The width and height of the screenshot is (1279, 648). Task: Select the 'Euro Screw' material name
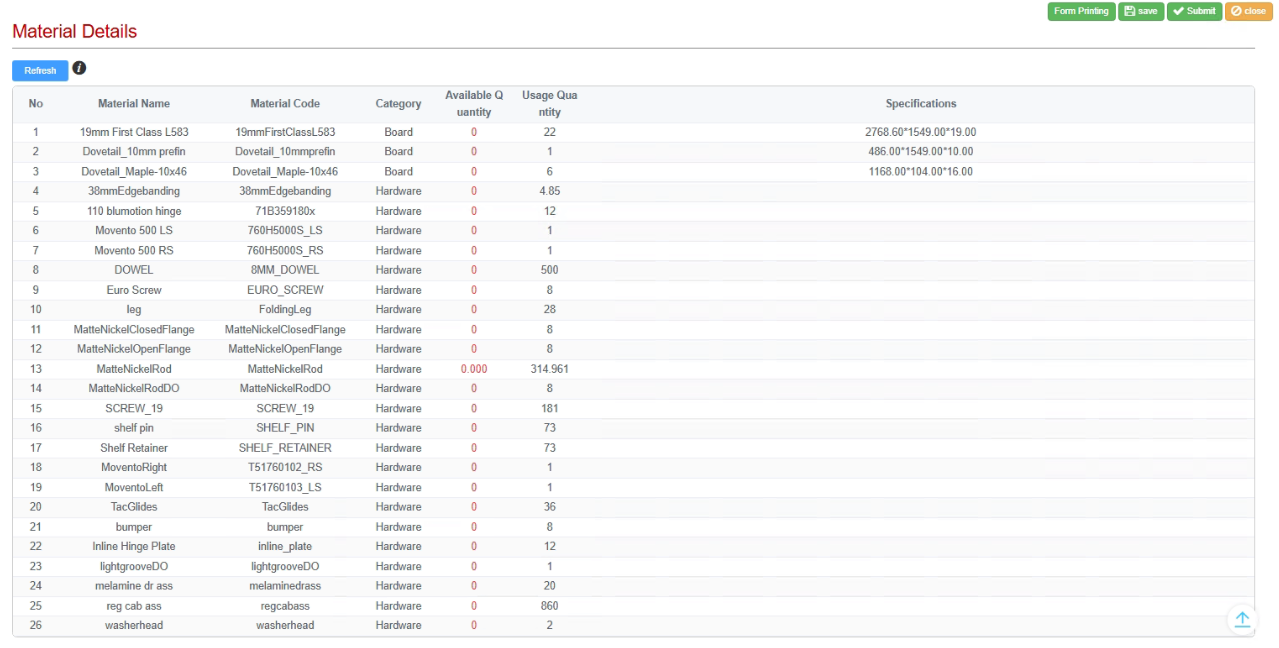134,290
